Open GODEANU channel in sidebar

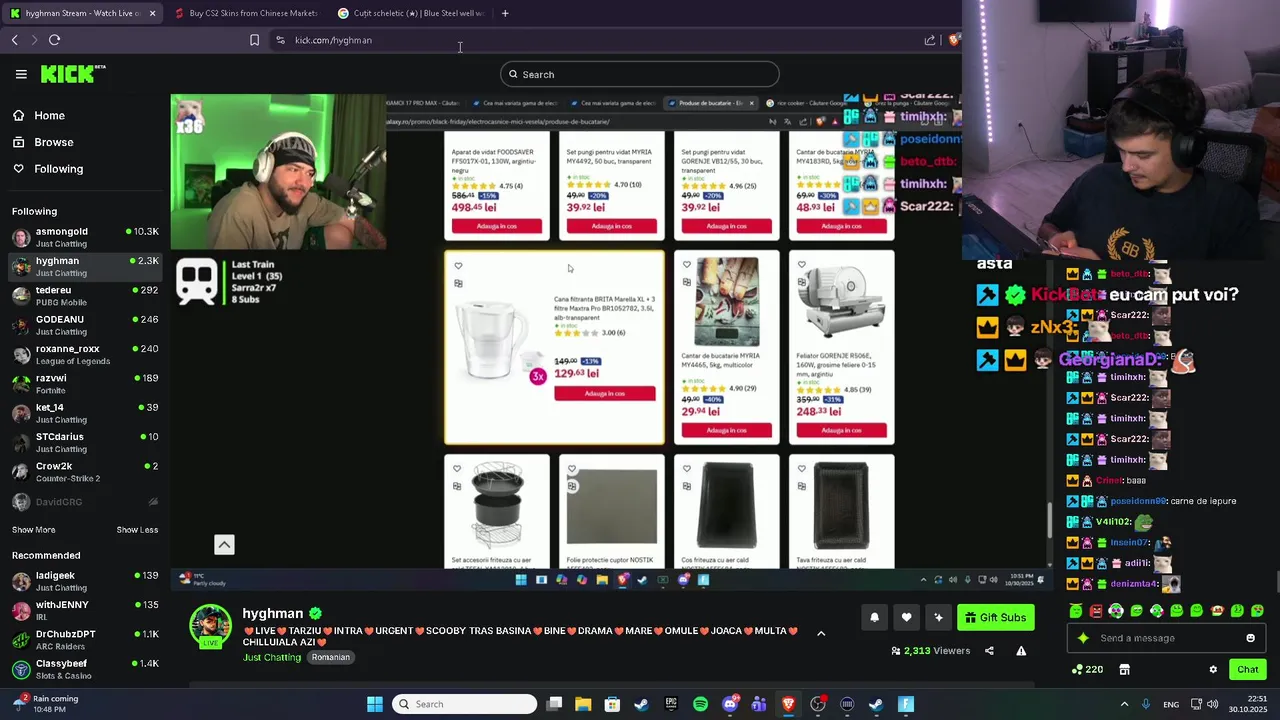tap(85, 324)
